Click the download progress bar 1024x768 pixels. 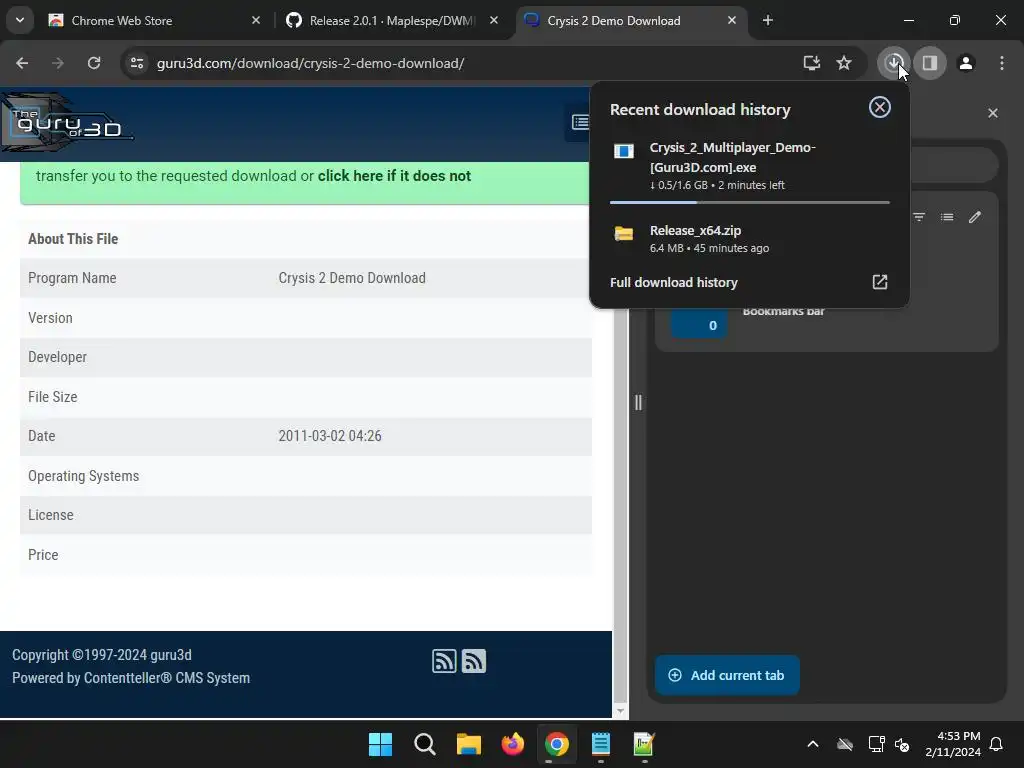point(750,202)
